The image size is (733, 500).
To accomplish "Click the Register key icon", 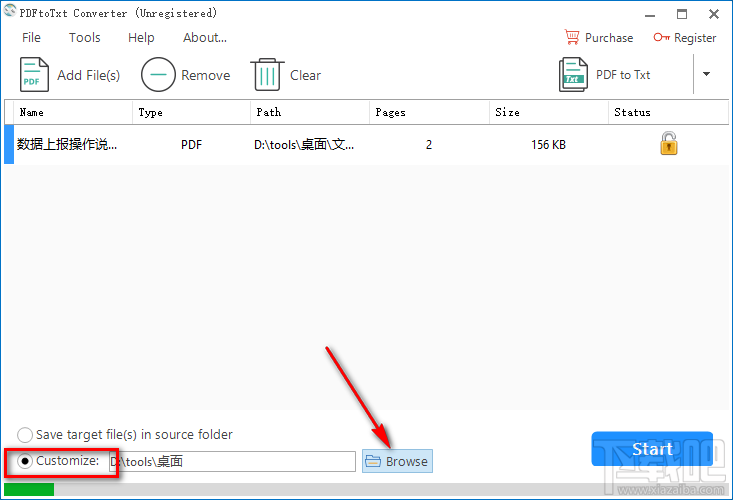I will [661, 37].
